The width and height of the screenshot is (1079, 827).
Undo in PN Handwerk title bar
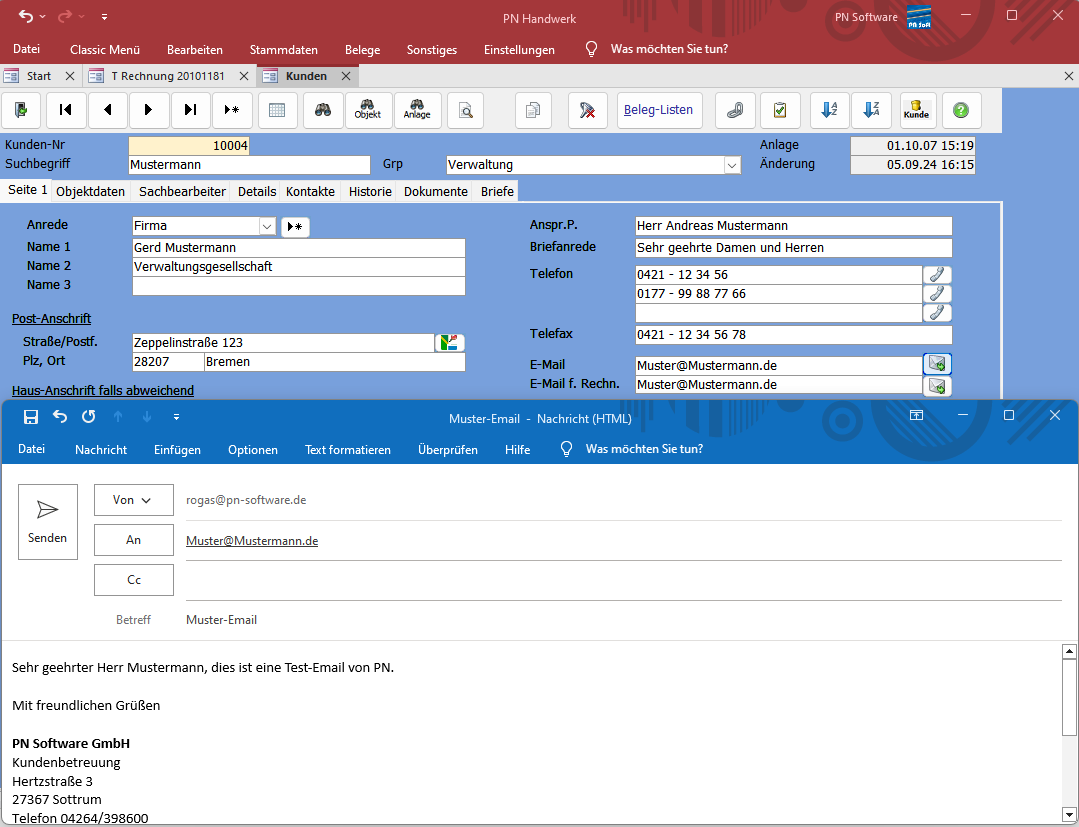(26, 17)
